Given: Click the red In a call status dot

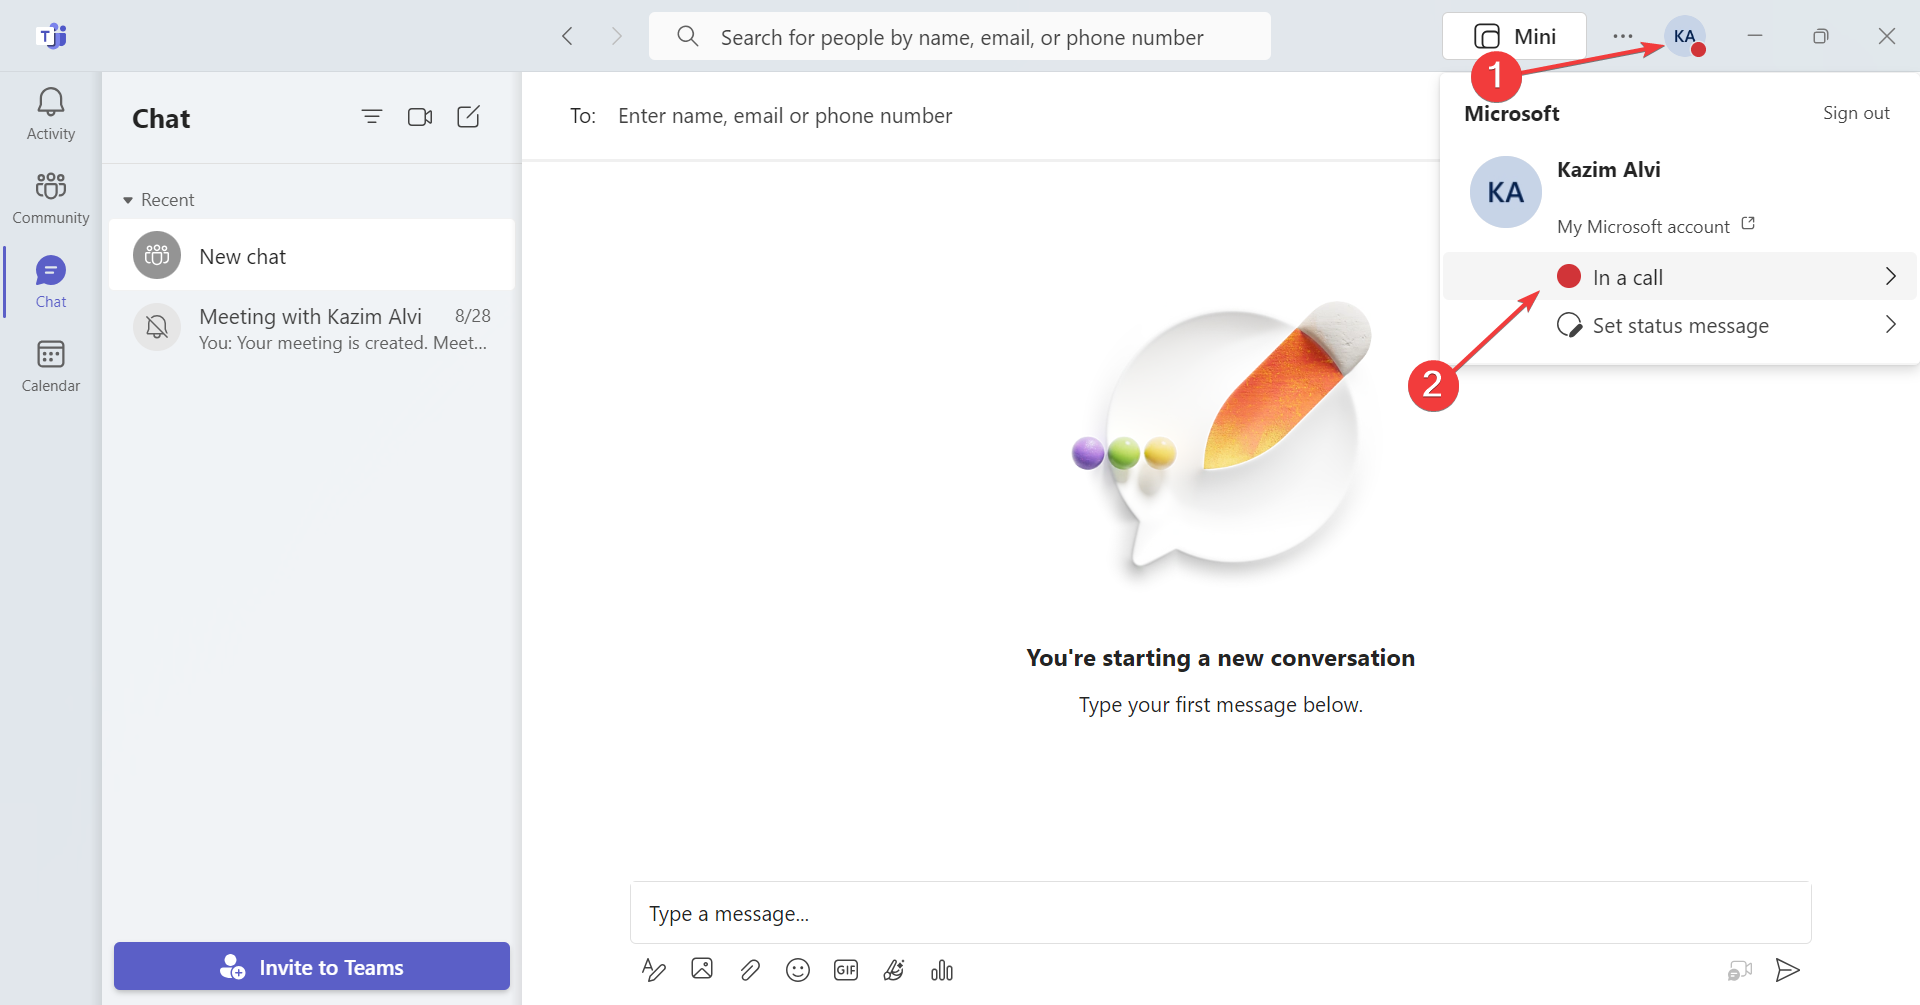Looking at the screenshot, I should point(1569,277).
